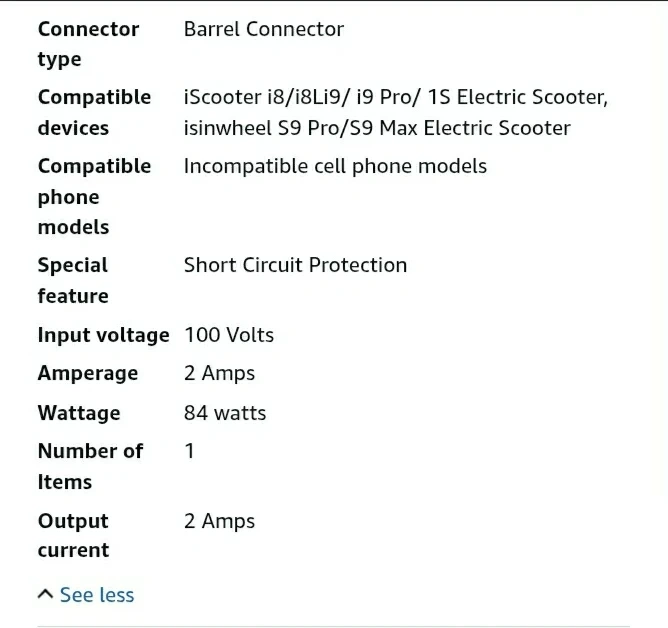Click the Number of Items label
The image size is (668, 628).
click(90, 466)
